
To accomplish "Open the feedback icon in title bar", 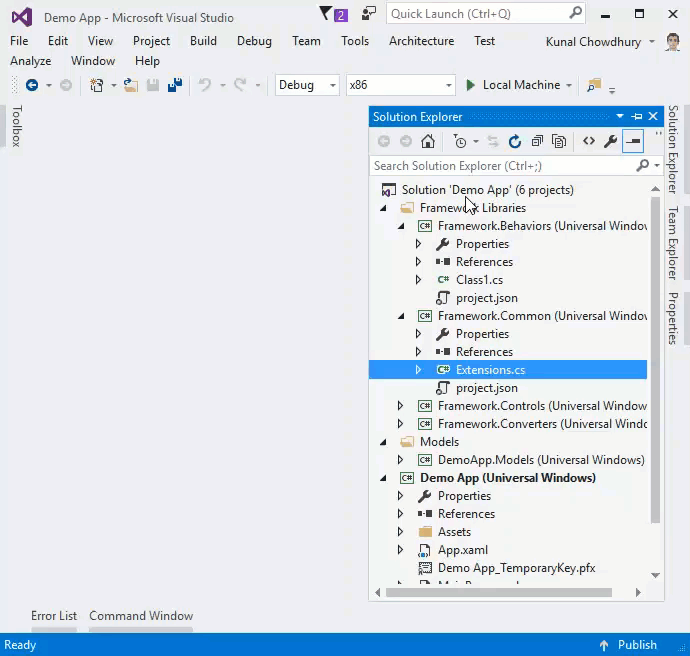I will (369, 14).
